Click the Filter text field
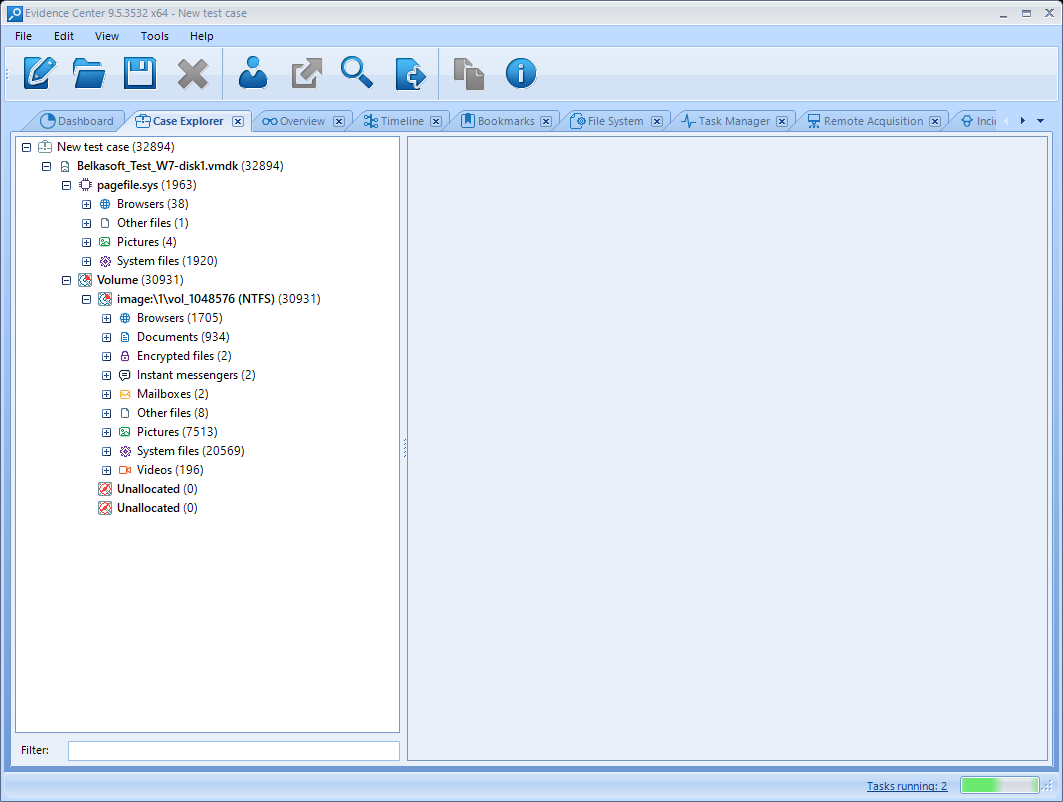 pyautogui.click(x=233, y=750)
